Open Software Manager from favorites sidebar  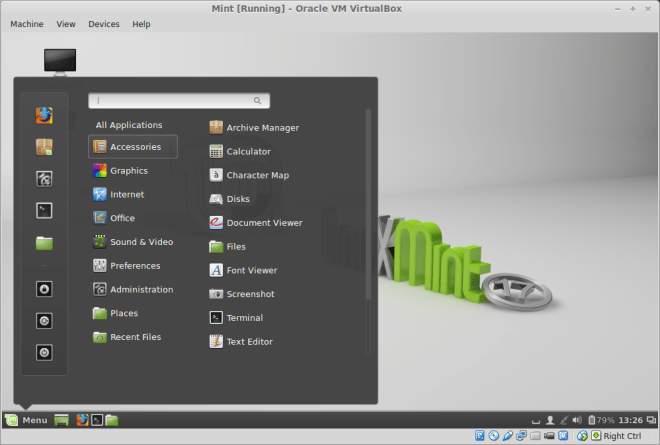click(44, 147)
